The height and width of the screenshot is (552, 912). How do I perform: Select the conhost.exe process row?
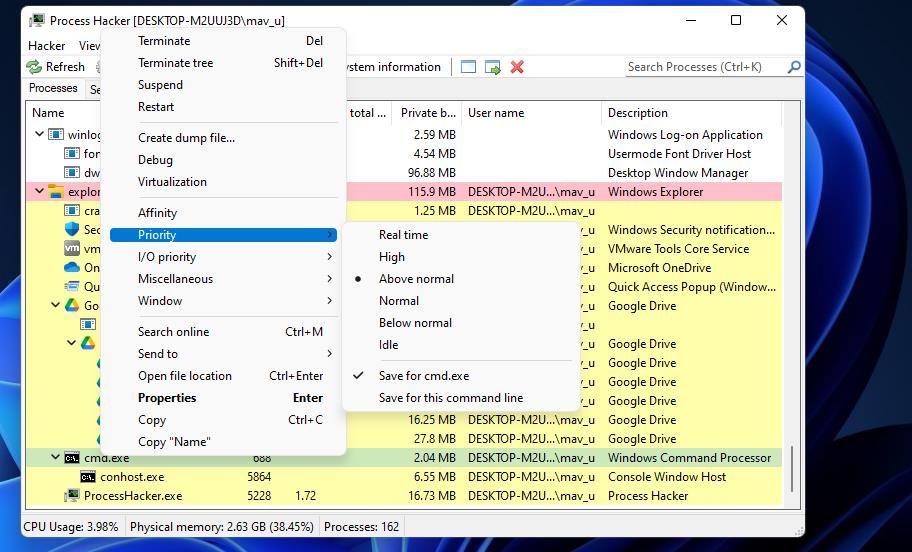tap(404, 477)
